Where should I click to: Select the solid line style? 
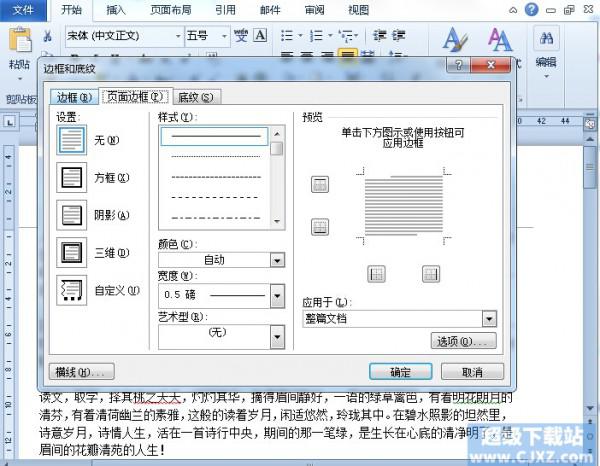pos(214,136)
